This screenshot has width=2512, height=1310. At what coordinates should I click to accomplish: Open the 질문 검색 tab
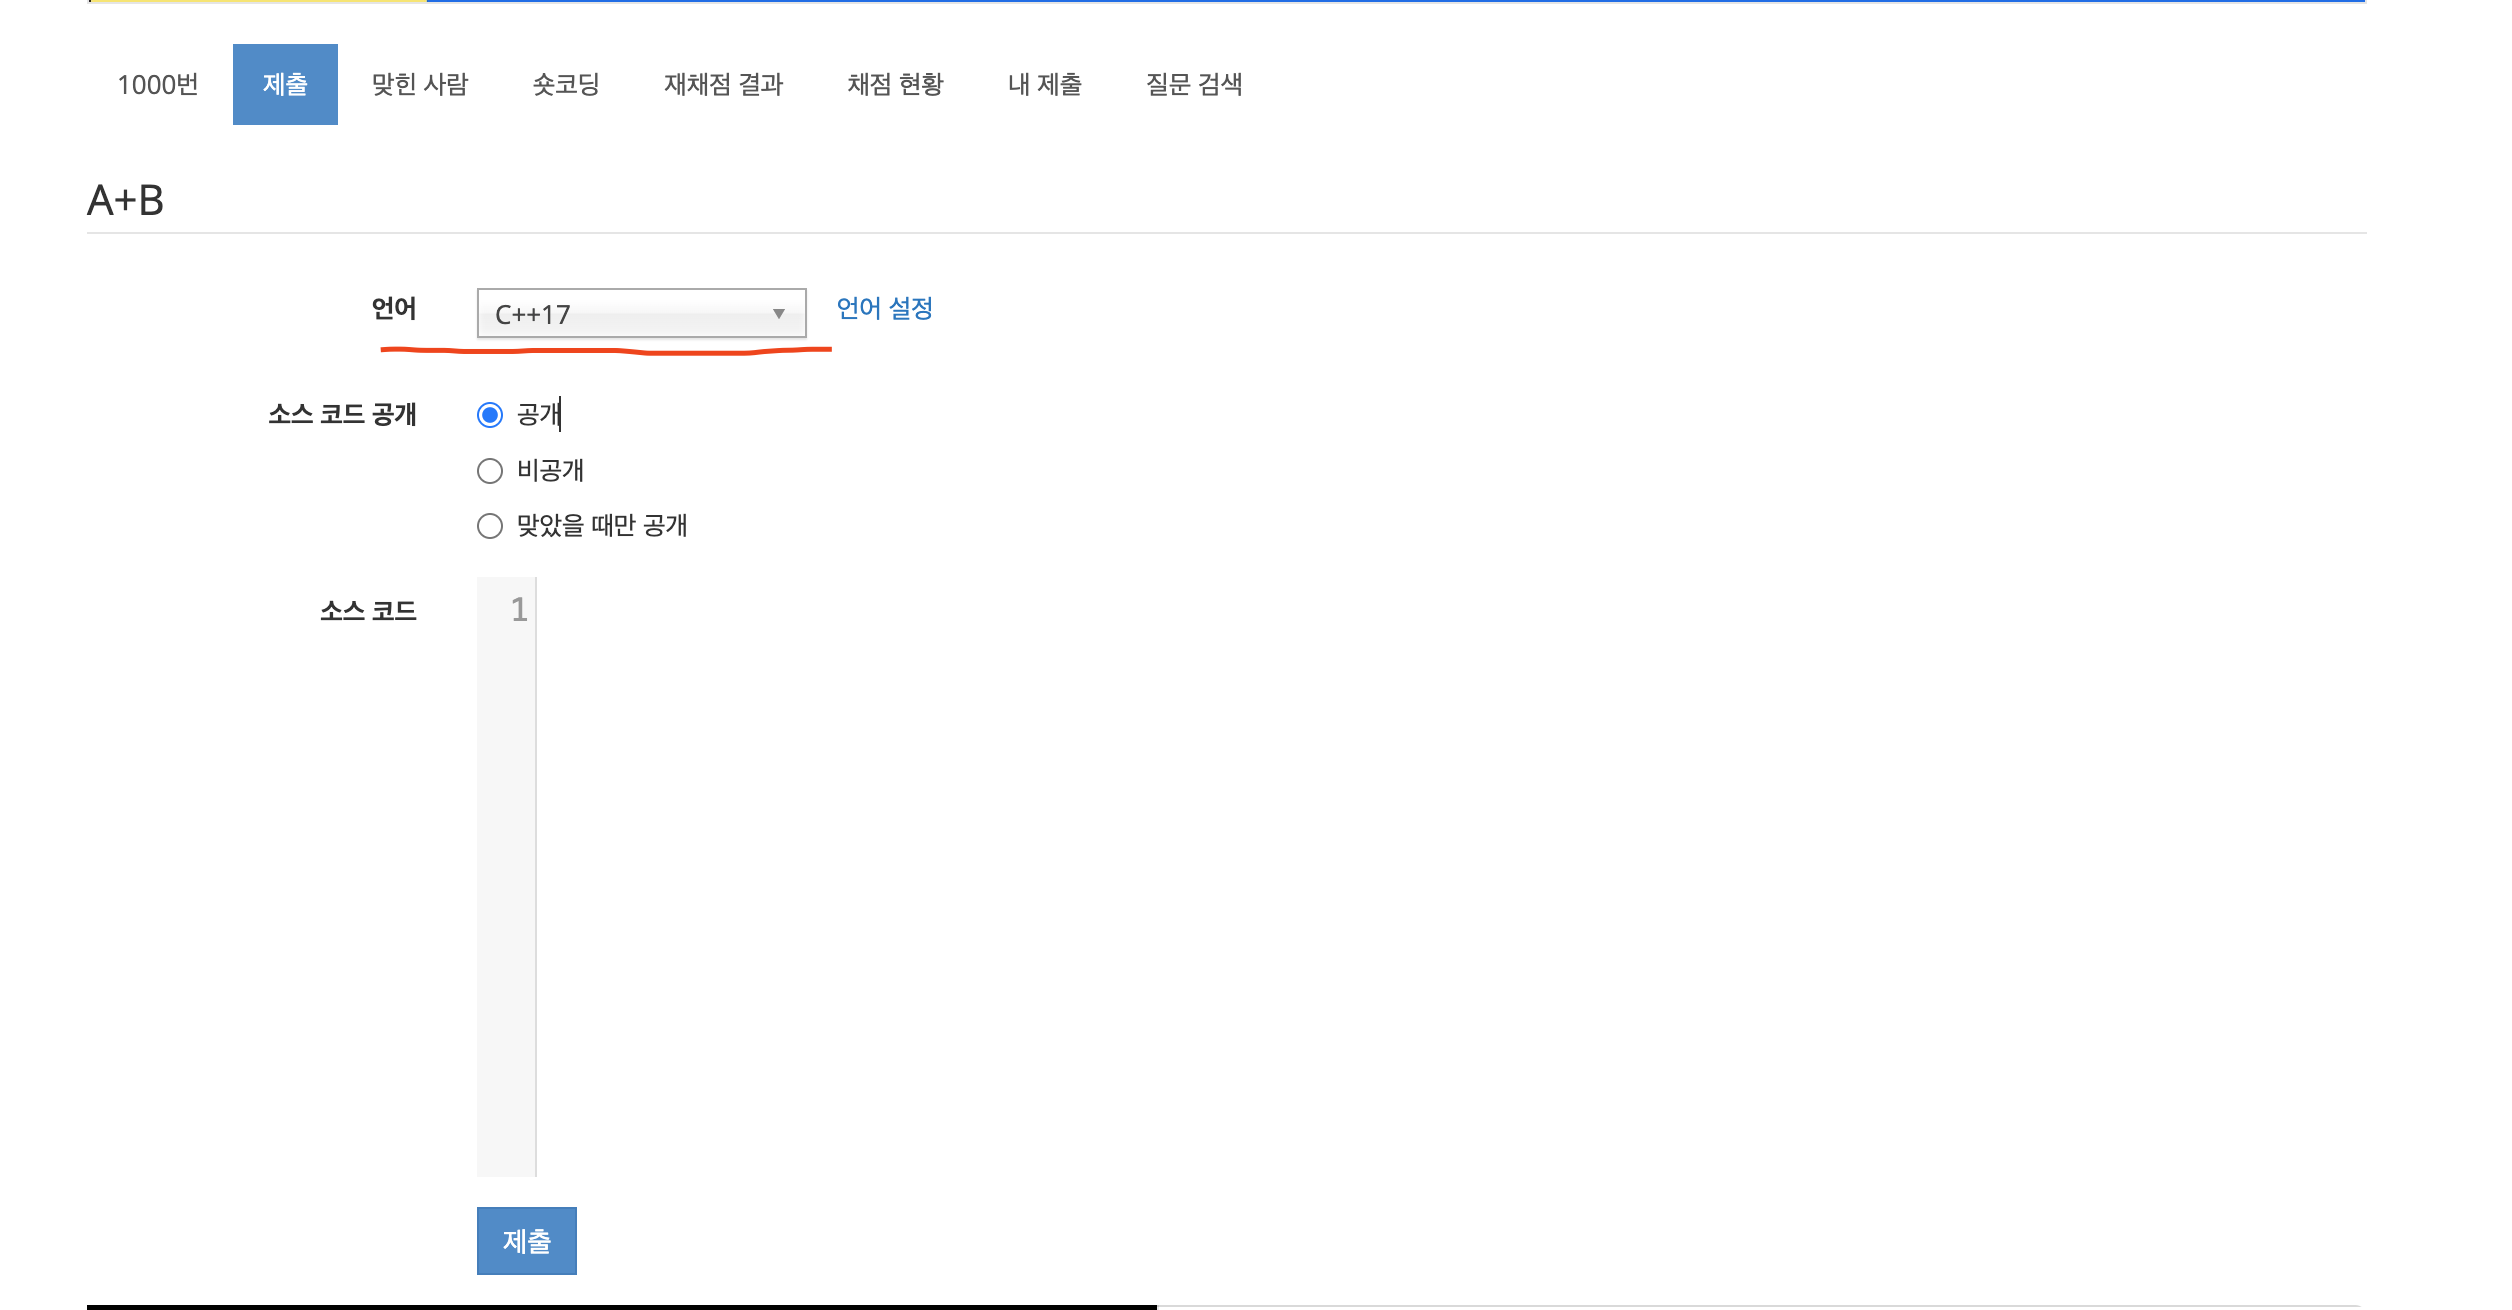pyautogui.click(x=1194, y=85)
